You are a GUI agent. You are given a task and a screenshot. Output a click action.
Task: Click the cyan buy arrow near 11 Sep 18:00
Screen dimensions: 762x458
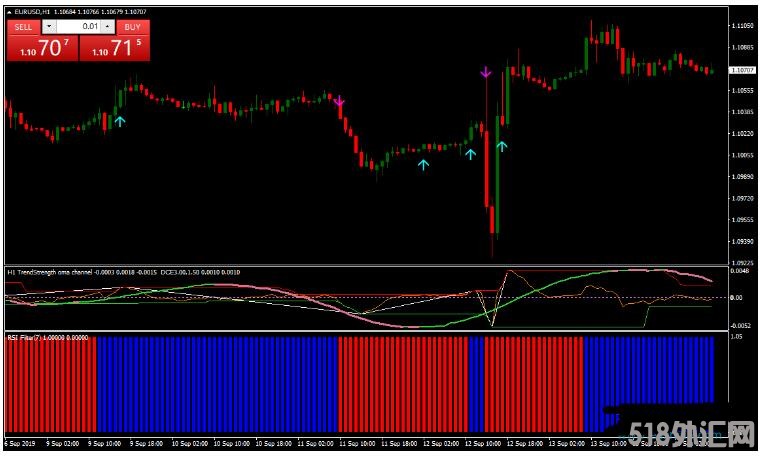click(x=423, y=165)
